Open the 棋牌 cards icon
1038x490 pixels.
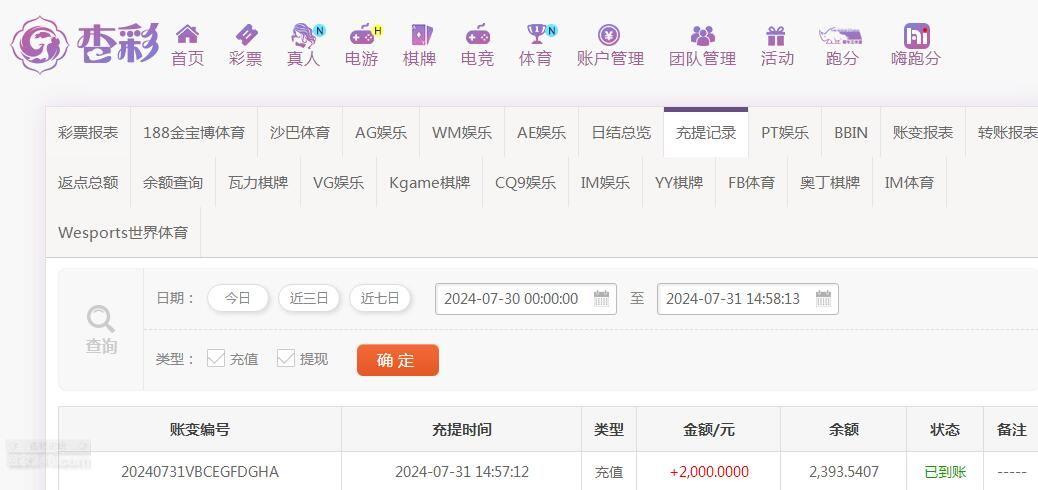[421, 34]
